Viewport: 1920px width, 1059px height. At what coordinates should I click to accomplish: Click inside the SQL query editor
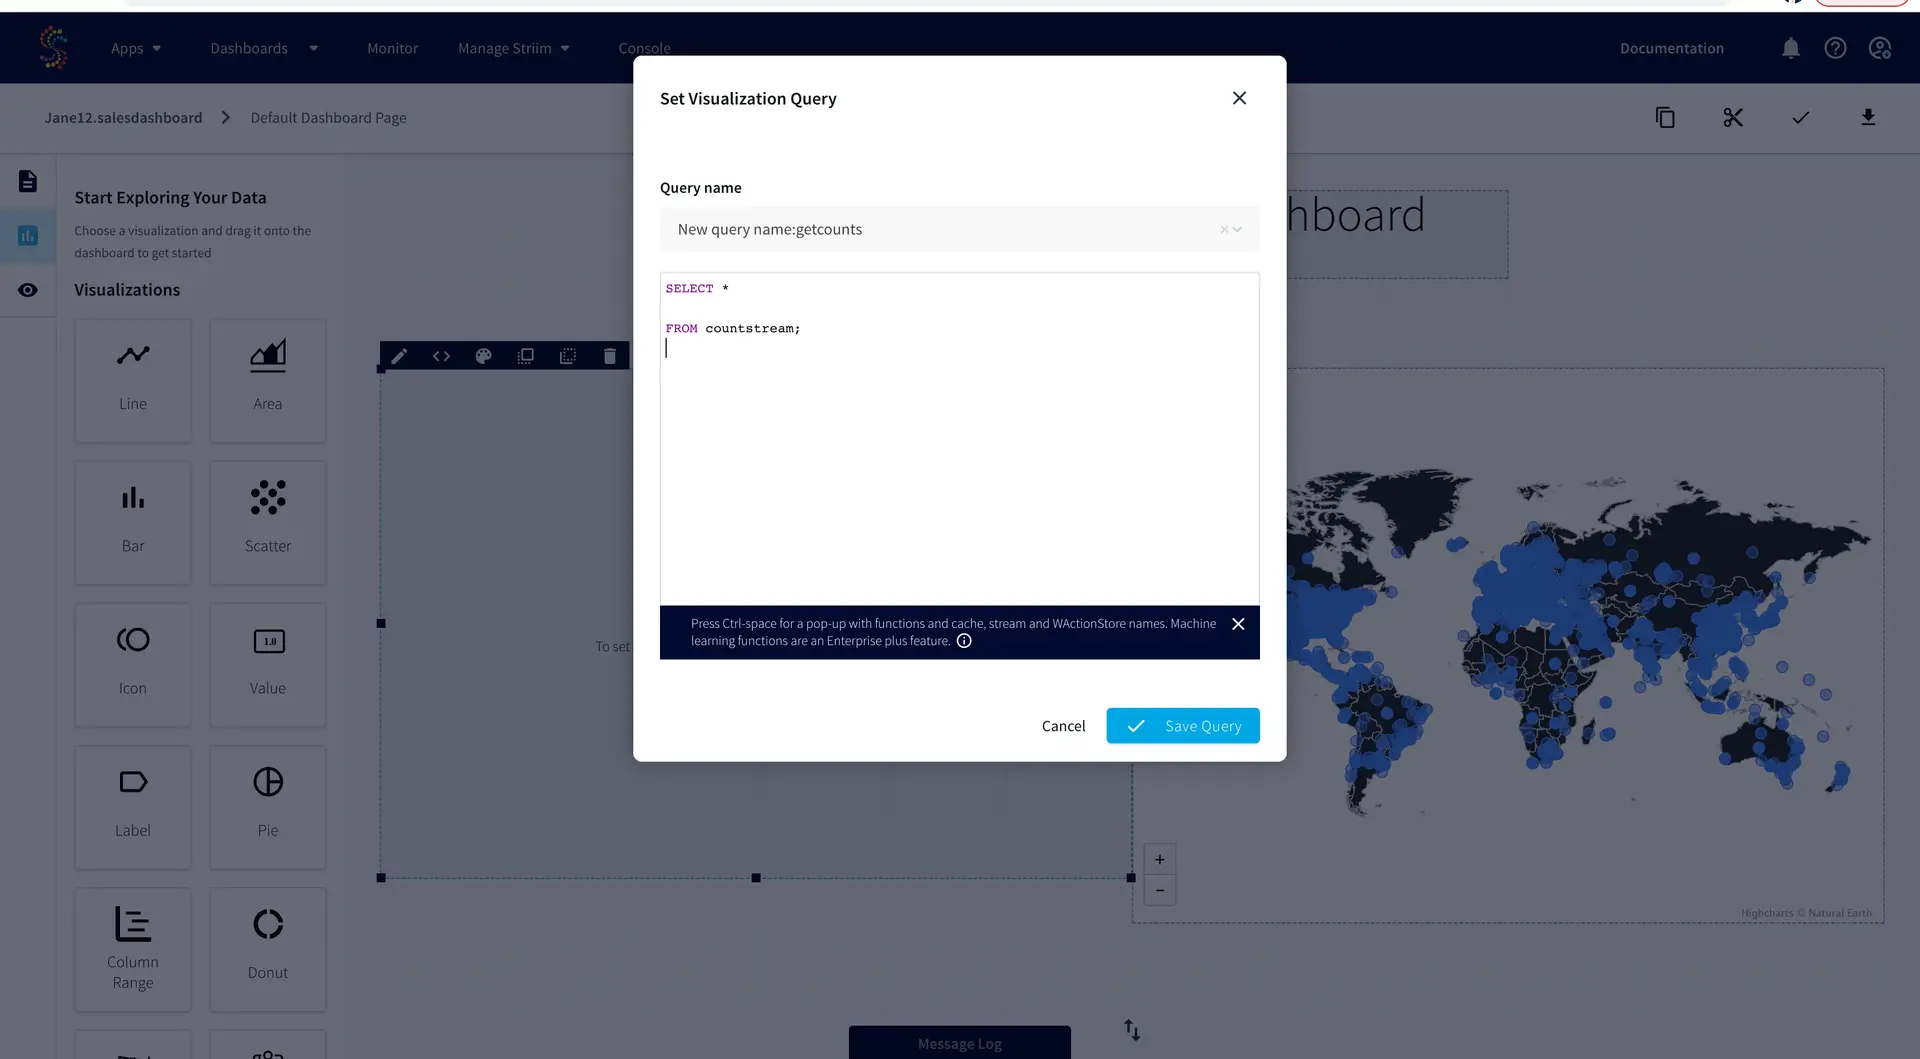pos(958,460)
